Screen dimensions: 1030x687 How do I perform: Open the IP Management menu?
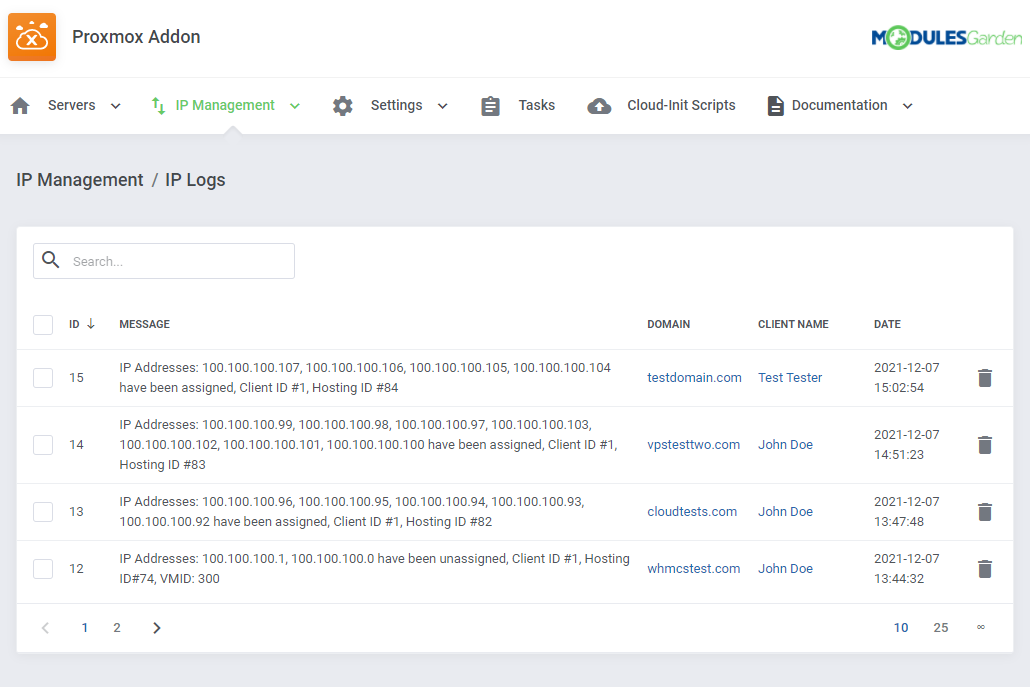pos(225,105)
